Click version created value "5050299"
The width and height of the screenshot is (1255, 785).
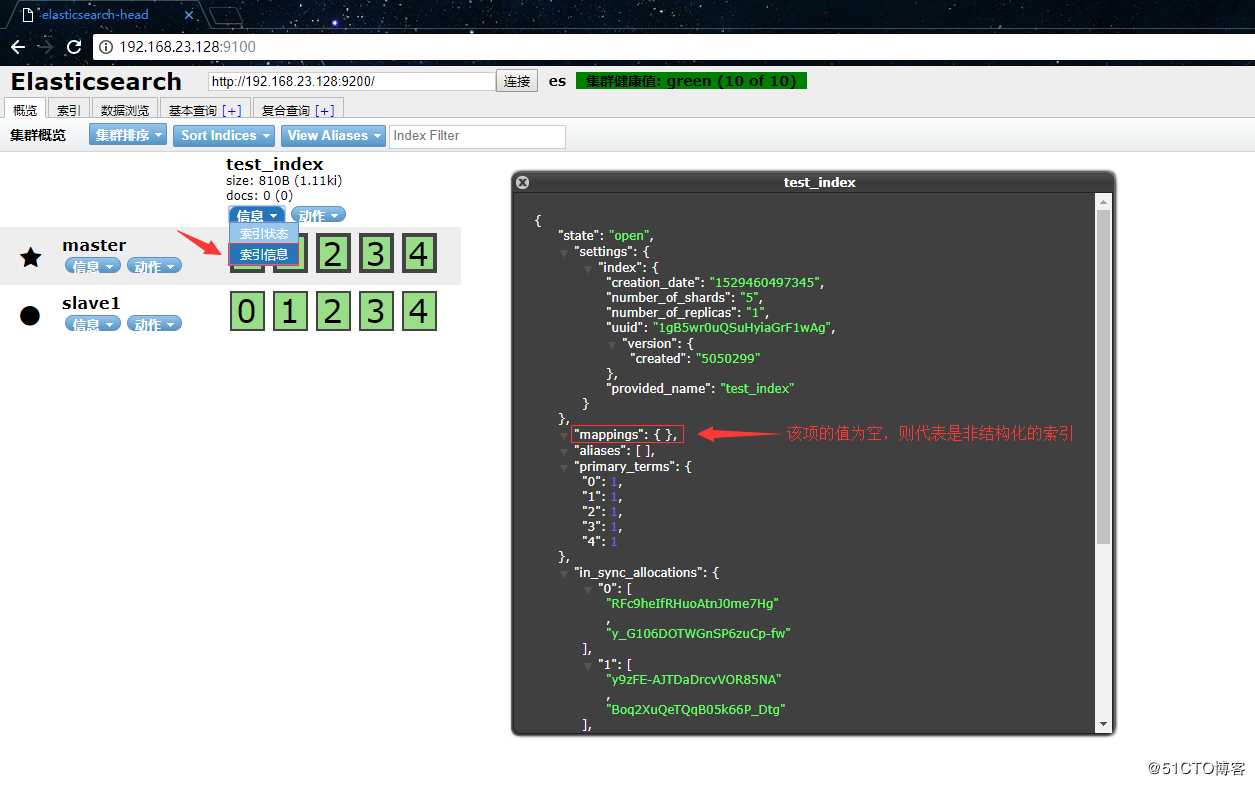[729, 358]
